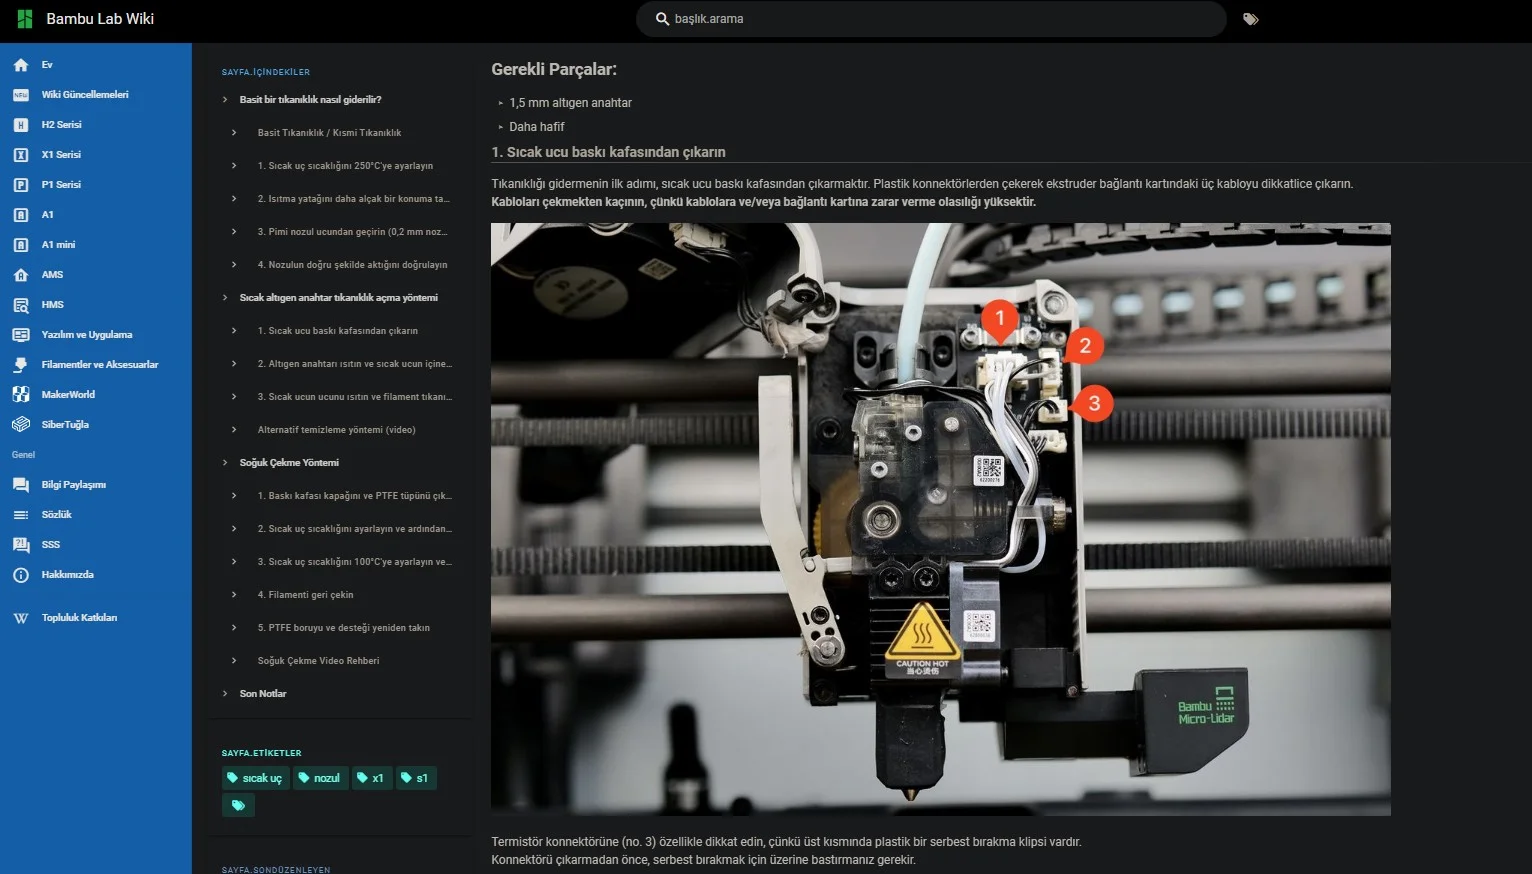Click chevron beside '4. Filamenti geri çekin'

pyautogui.click(x=234, y=595)
